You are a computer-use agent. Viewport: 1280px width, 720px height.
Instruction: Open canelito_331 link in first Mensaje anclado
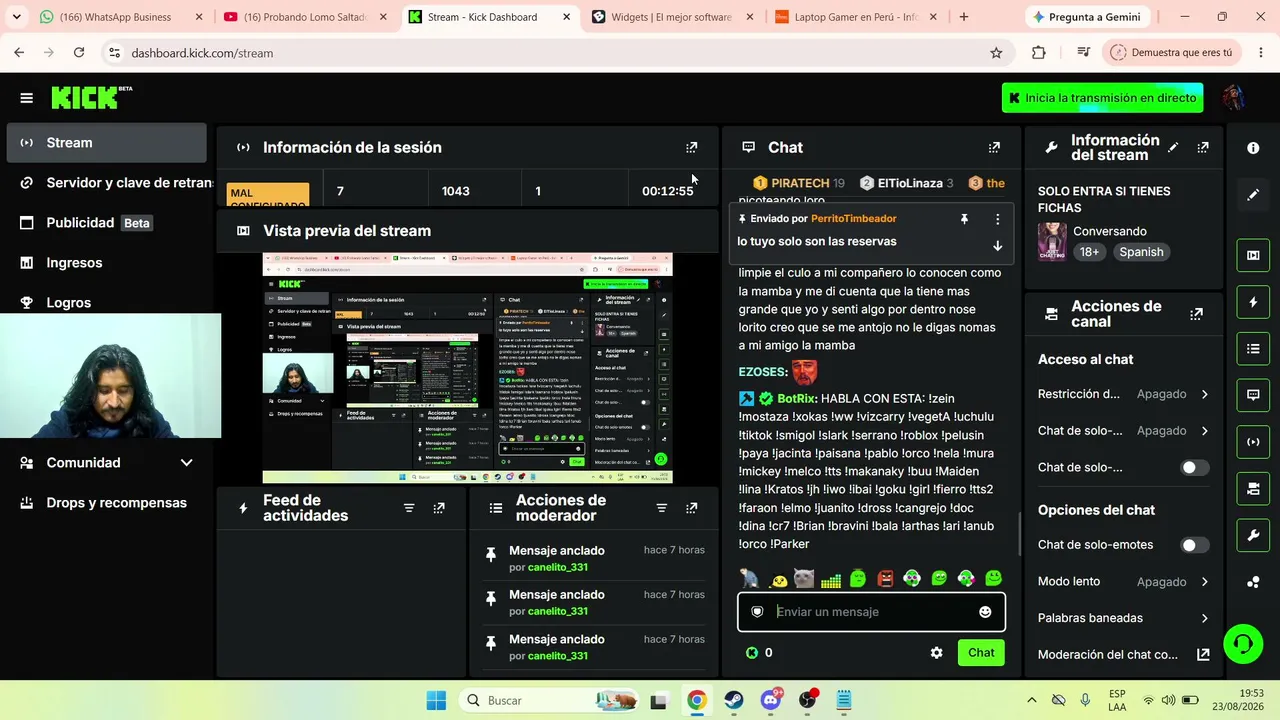(558, 567)
